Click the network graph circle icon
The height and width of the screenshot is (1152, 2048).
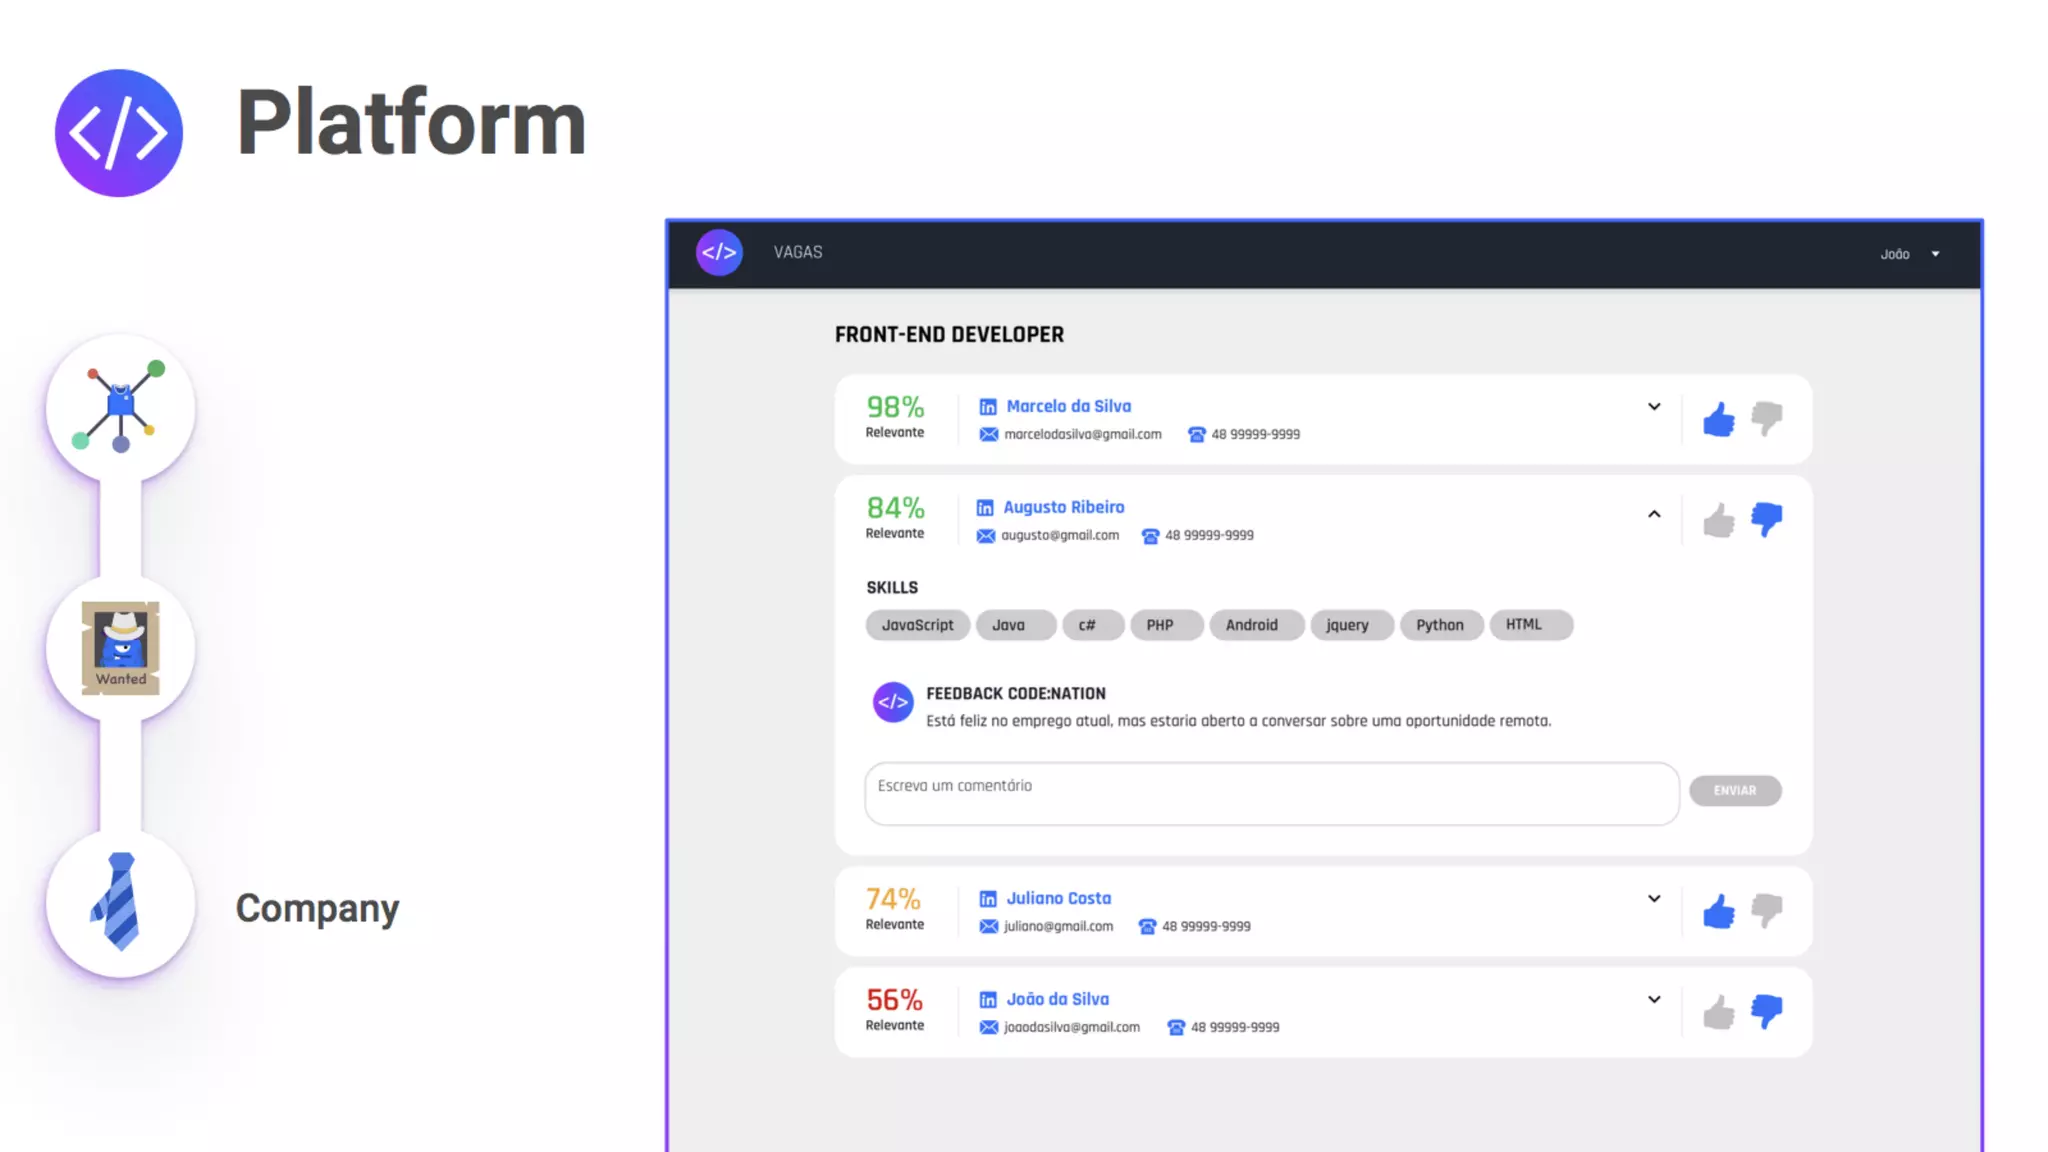[x=120, y=407]
